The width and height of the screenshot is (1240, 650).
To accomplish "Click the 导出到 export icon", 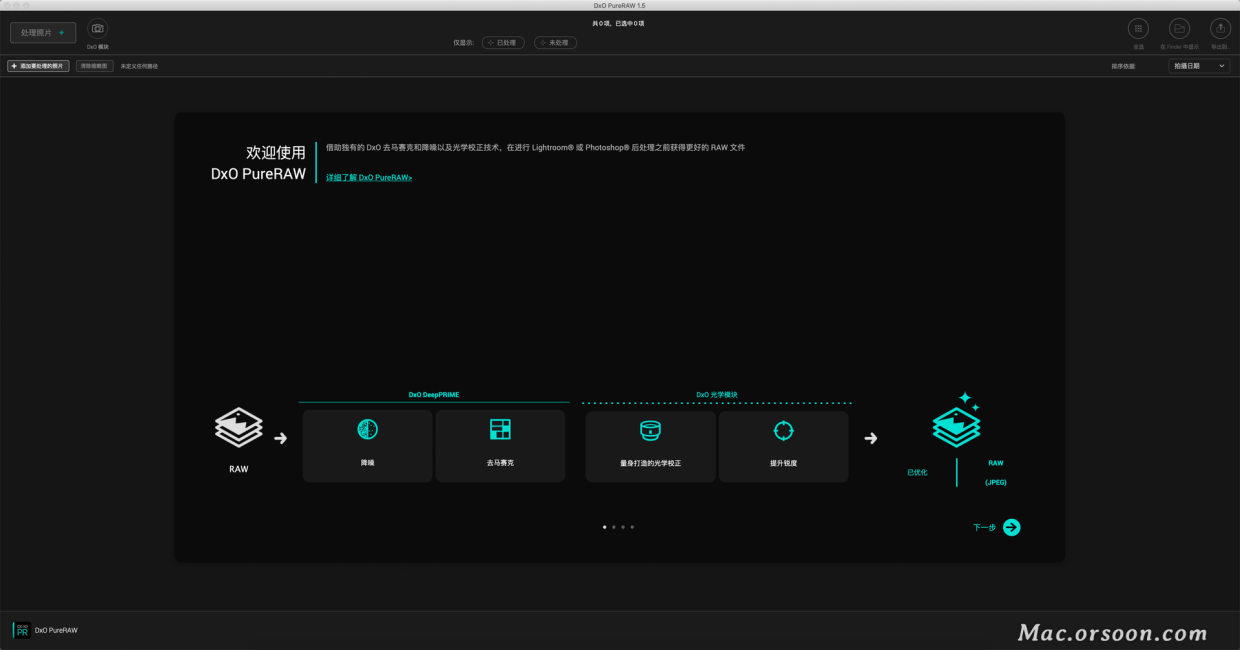I will coord(1219,29).
